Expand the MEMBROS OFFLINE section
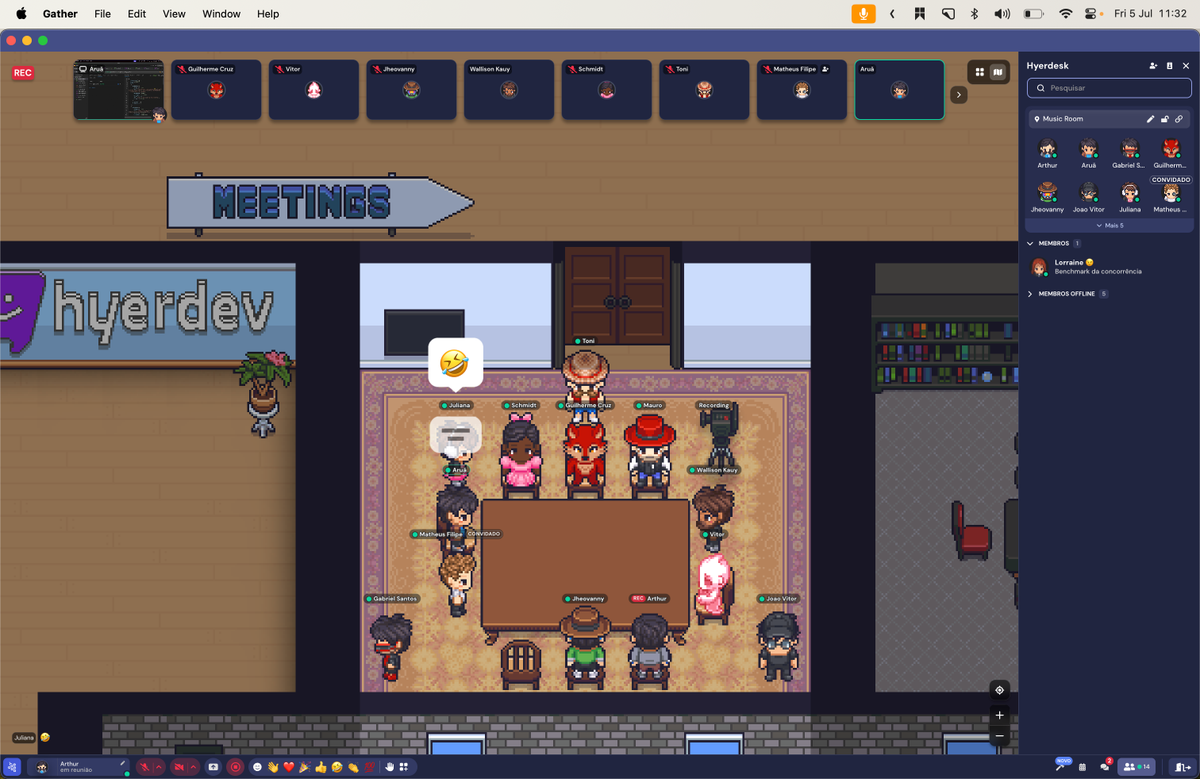This screenshot has height=779, width=1200. coord(1031,294)
